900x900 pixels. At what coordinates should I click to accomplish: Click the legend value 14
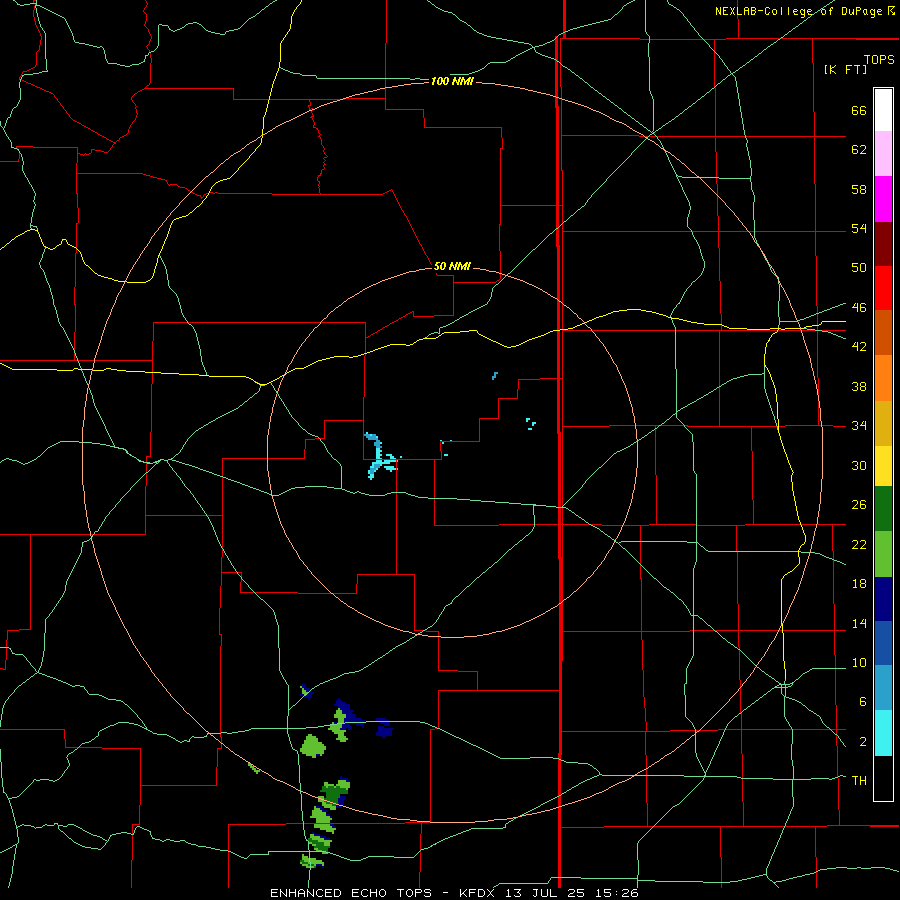click(x=859, y=623)
